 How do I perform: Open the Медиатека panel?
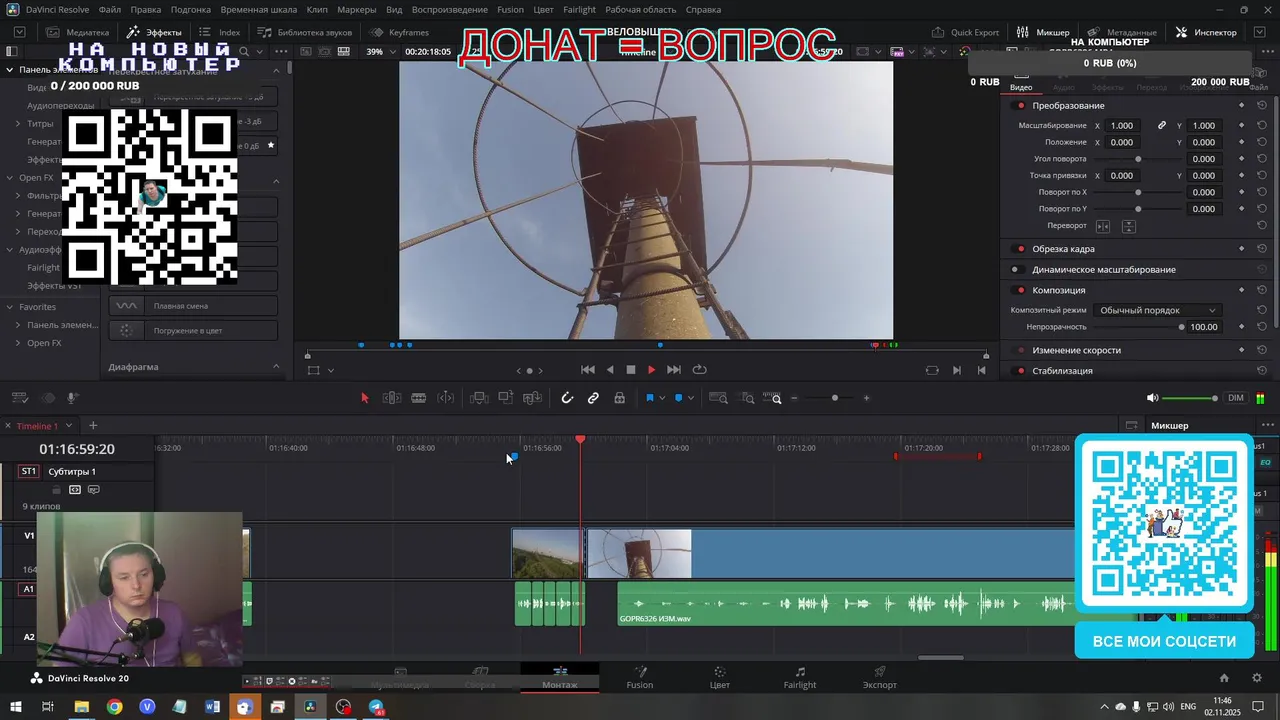78,32
